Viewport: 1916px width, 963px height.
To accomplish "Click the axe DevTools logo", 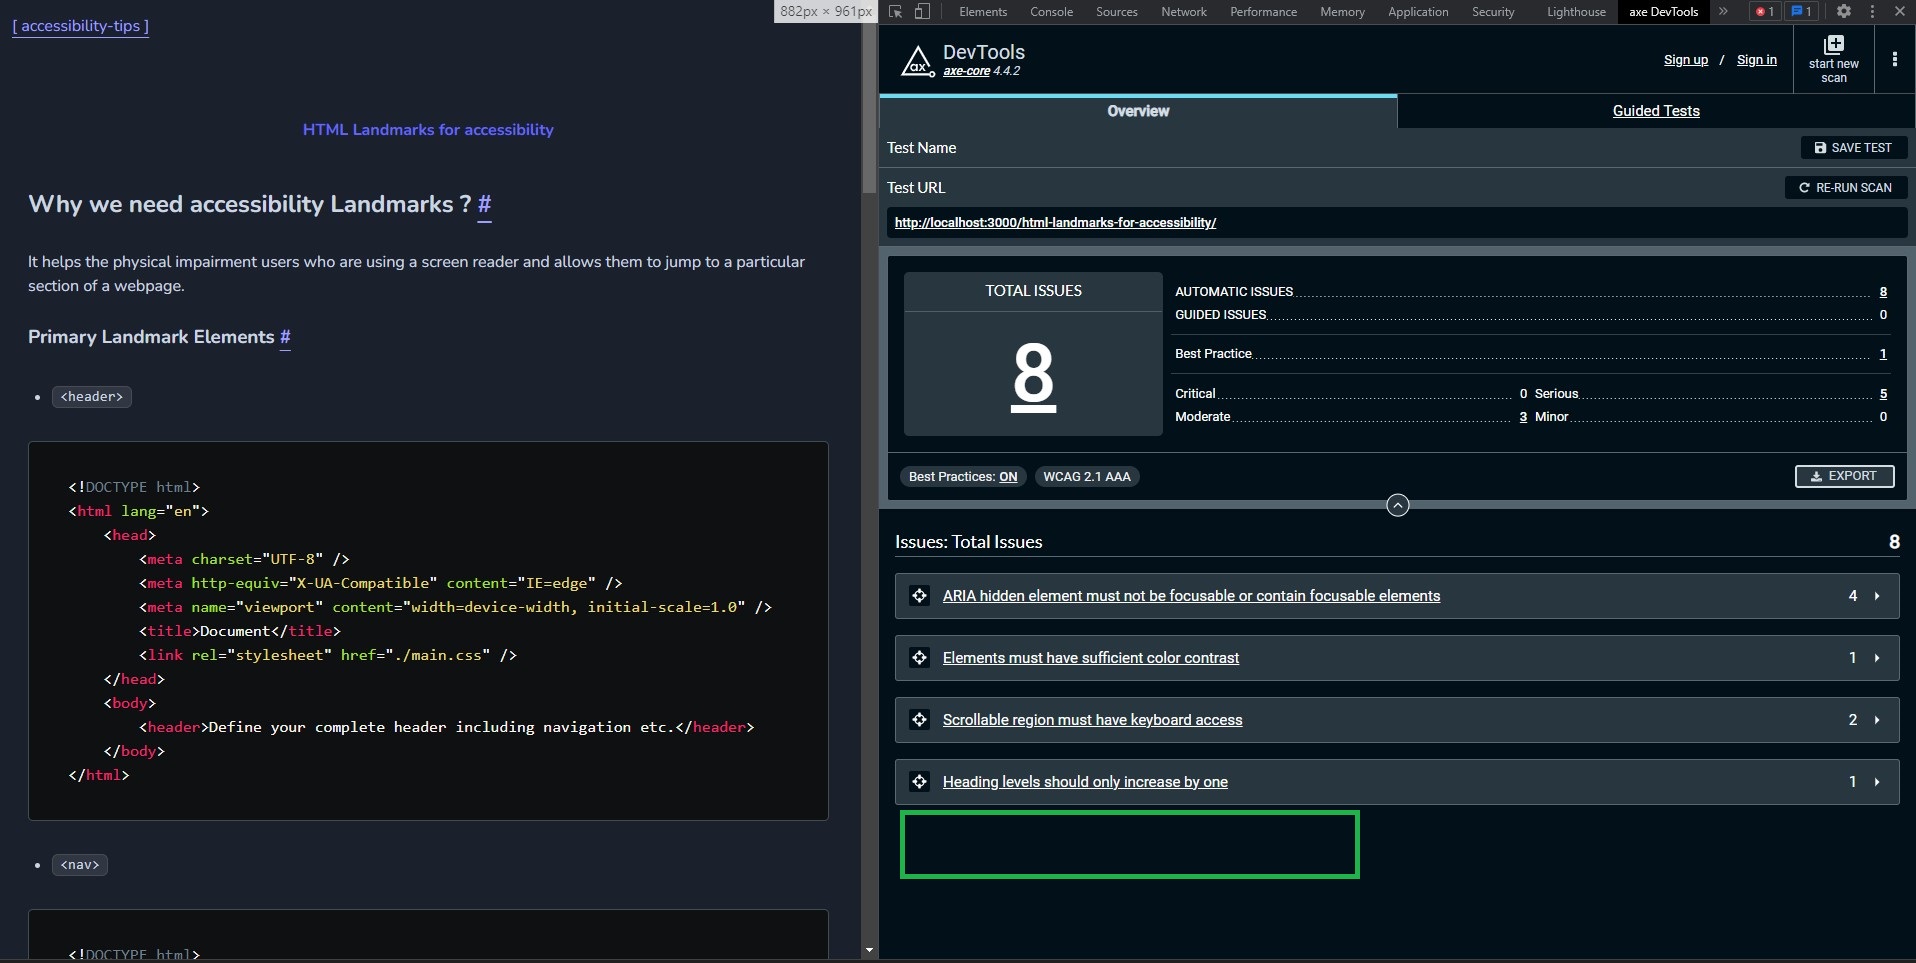I will pyautogui.click(x=917, y=61).
